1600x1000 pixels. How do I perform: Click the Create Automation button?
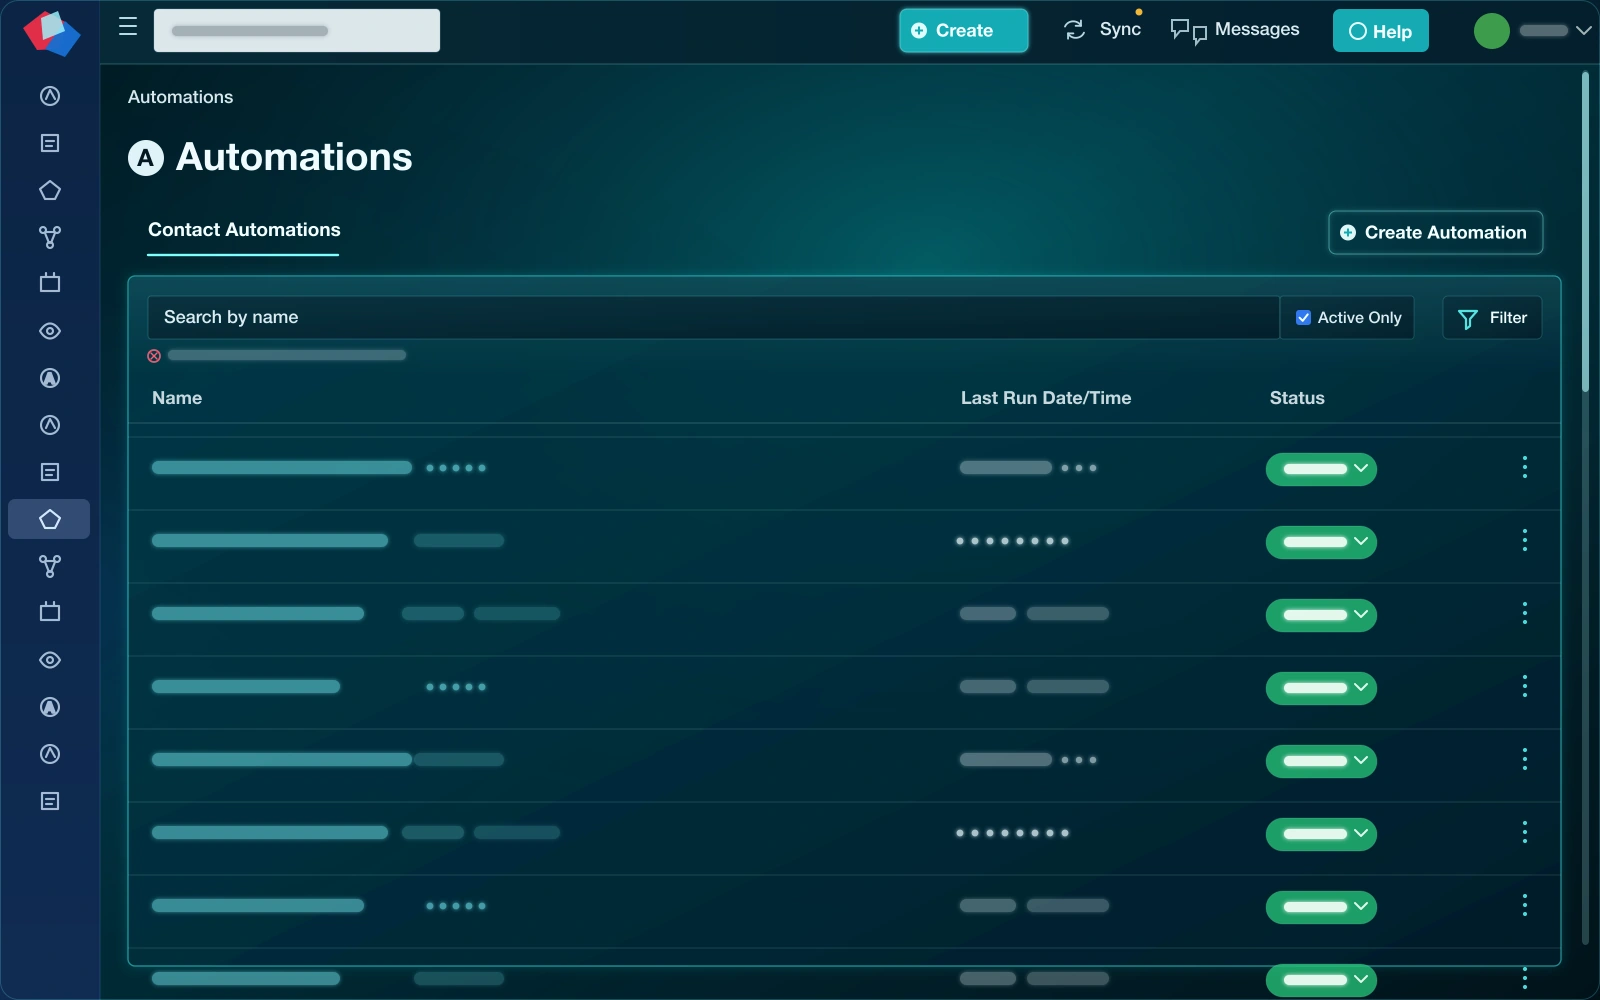coord(1435,232)
